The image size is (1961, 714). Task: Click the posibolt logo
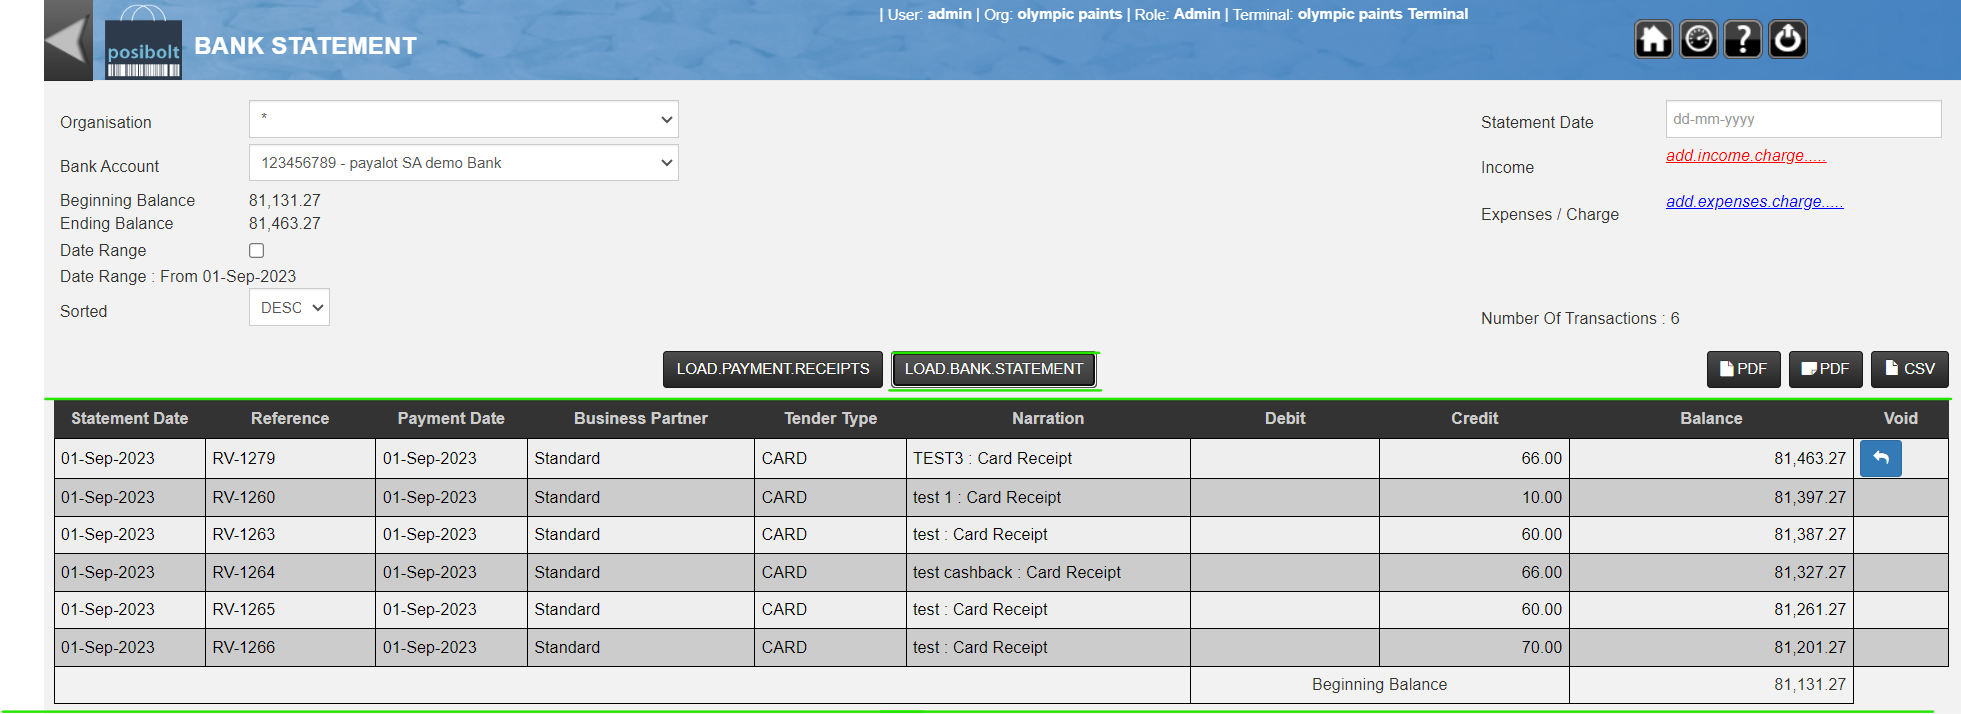pyautogui.click(x=143, y=43)
